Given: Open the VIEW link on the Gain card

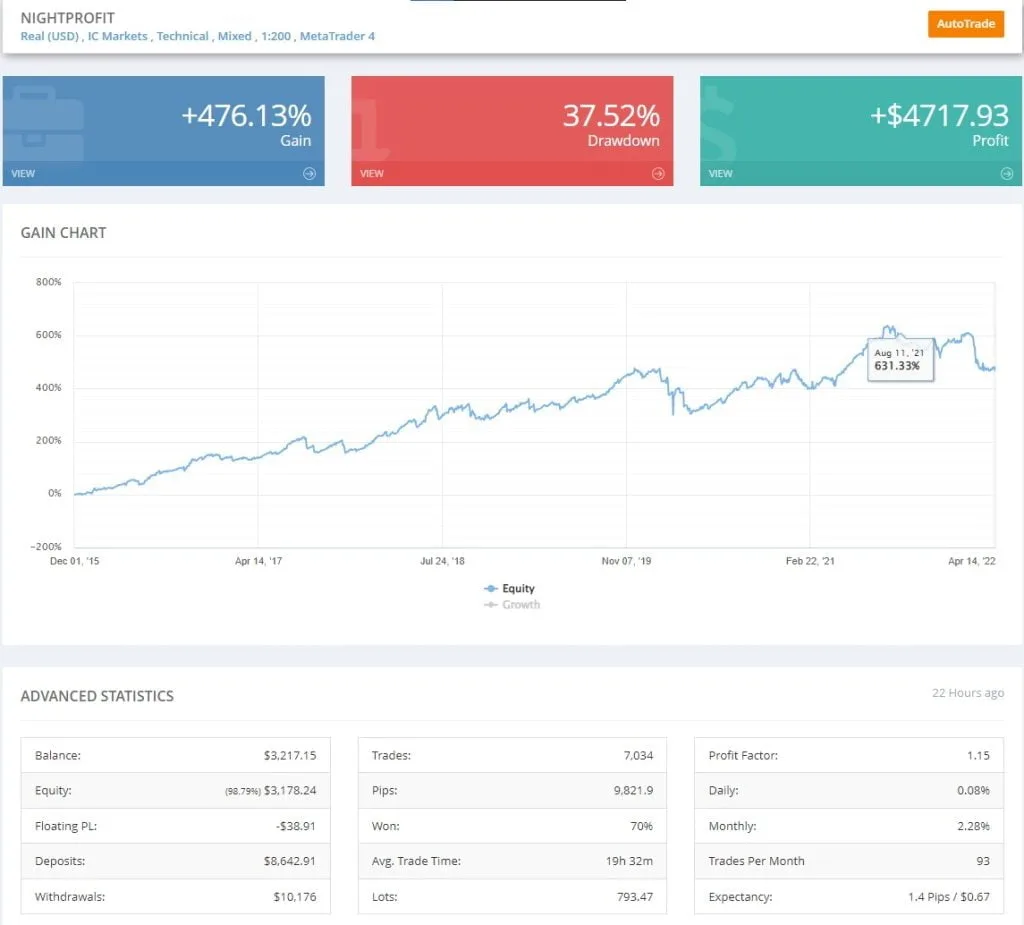Looking at the screenshot, I should pyautogui.click(x=22, y=173).
